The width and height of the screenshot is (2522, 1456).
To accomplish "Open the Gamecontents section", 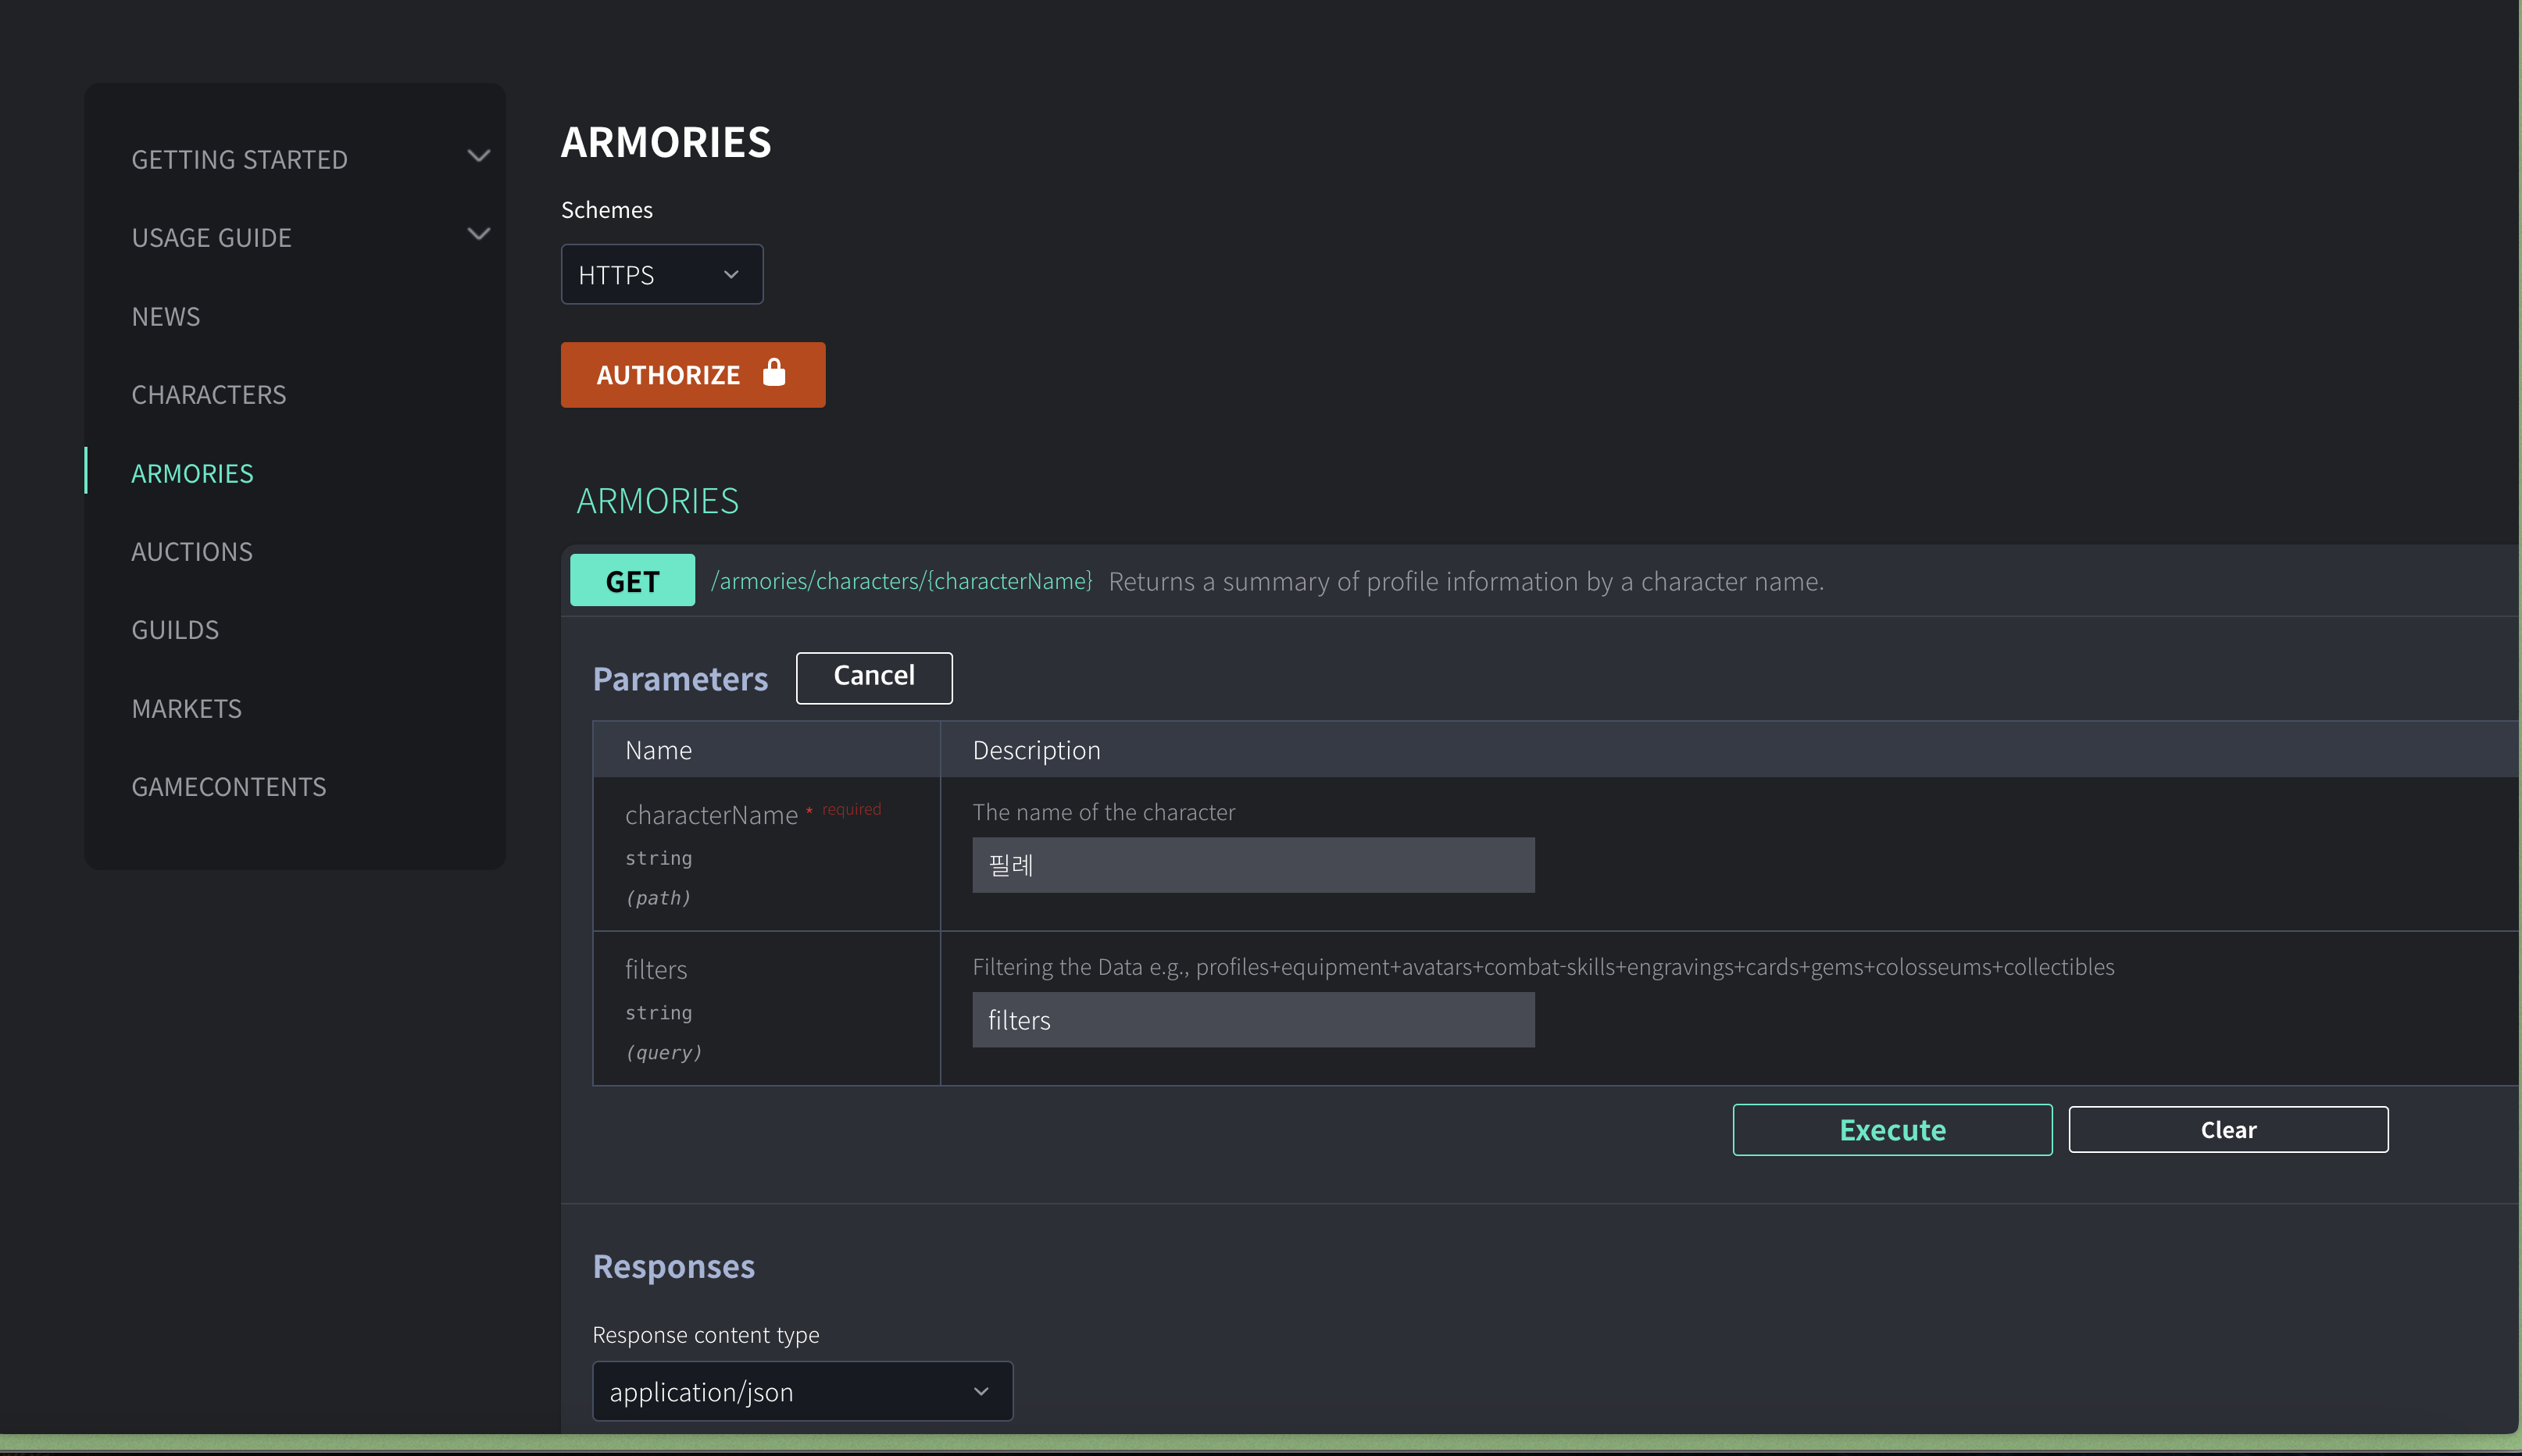I will tap(229, 787).
